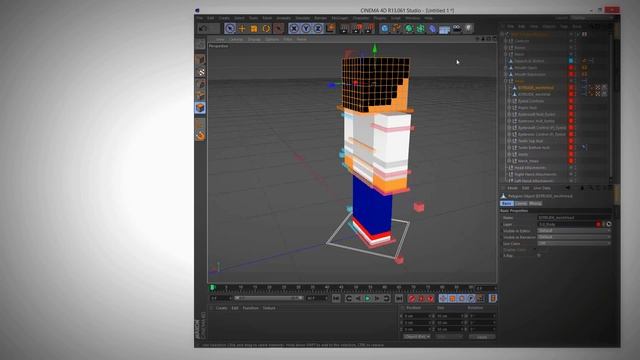Click the Enable Snap magnet icon
The height and width of the screenshot is (360, 640).
(x=200, y=136)
